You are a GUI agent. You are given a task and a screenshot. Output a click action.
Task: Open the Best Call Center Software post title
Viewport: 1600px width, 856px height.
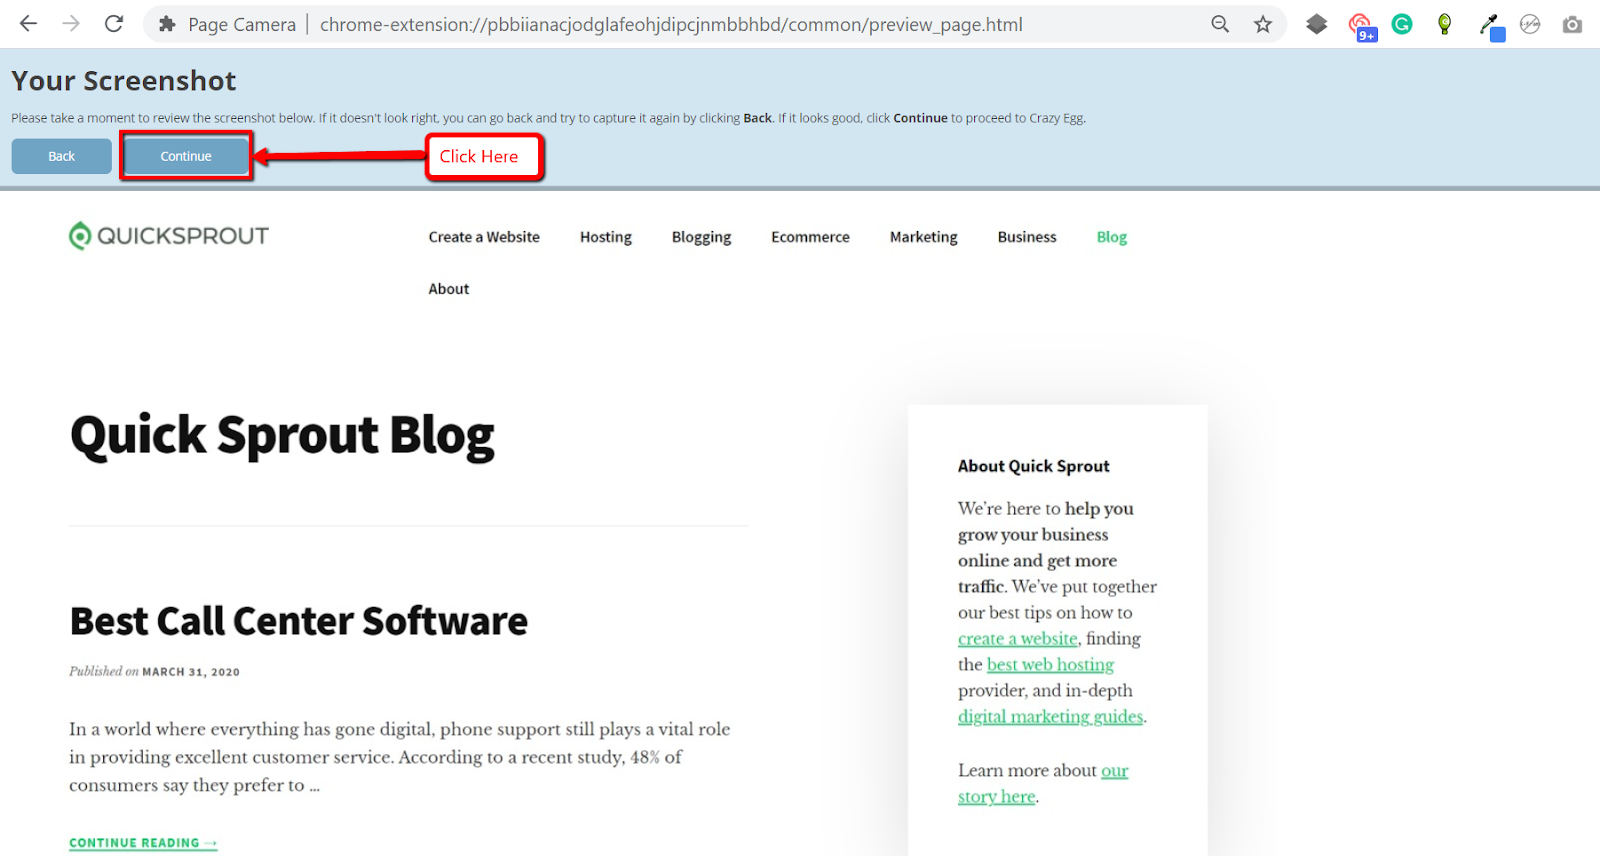[299, 621]
